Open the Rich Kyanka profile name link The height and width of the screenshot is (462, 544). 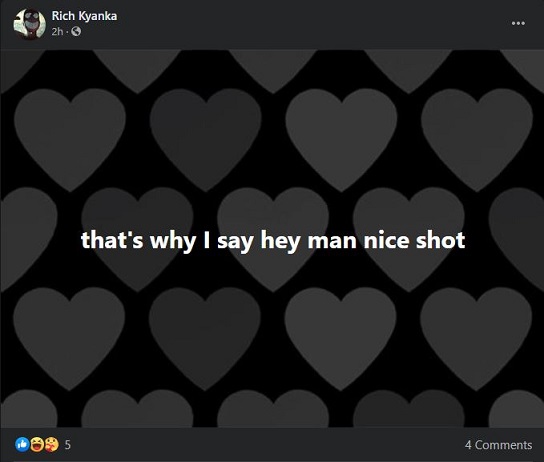84,16
